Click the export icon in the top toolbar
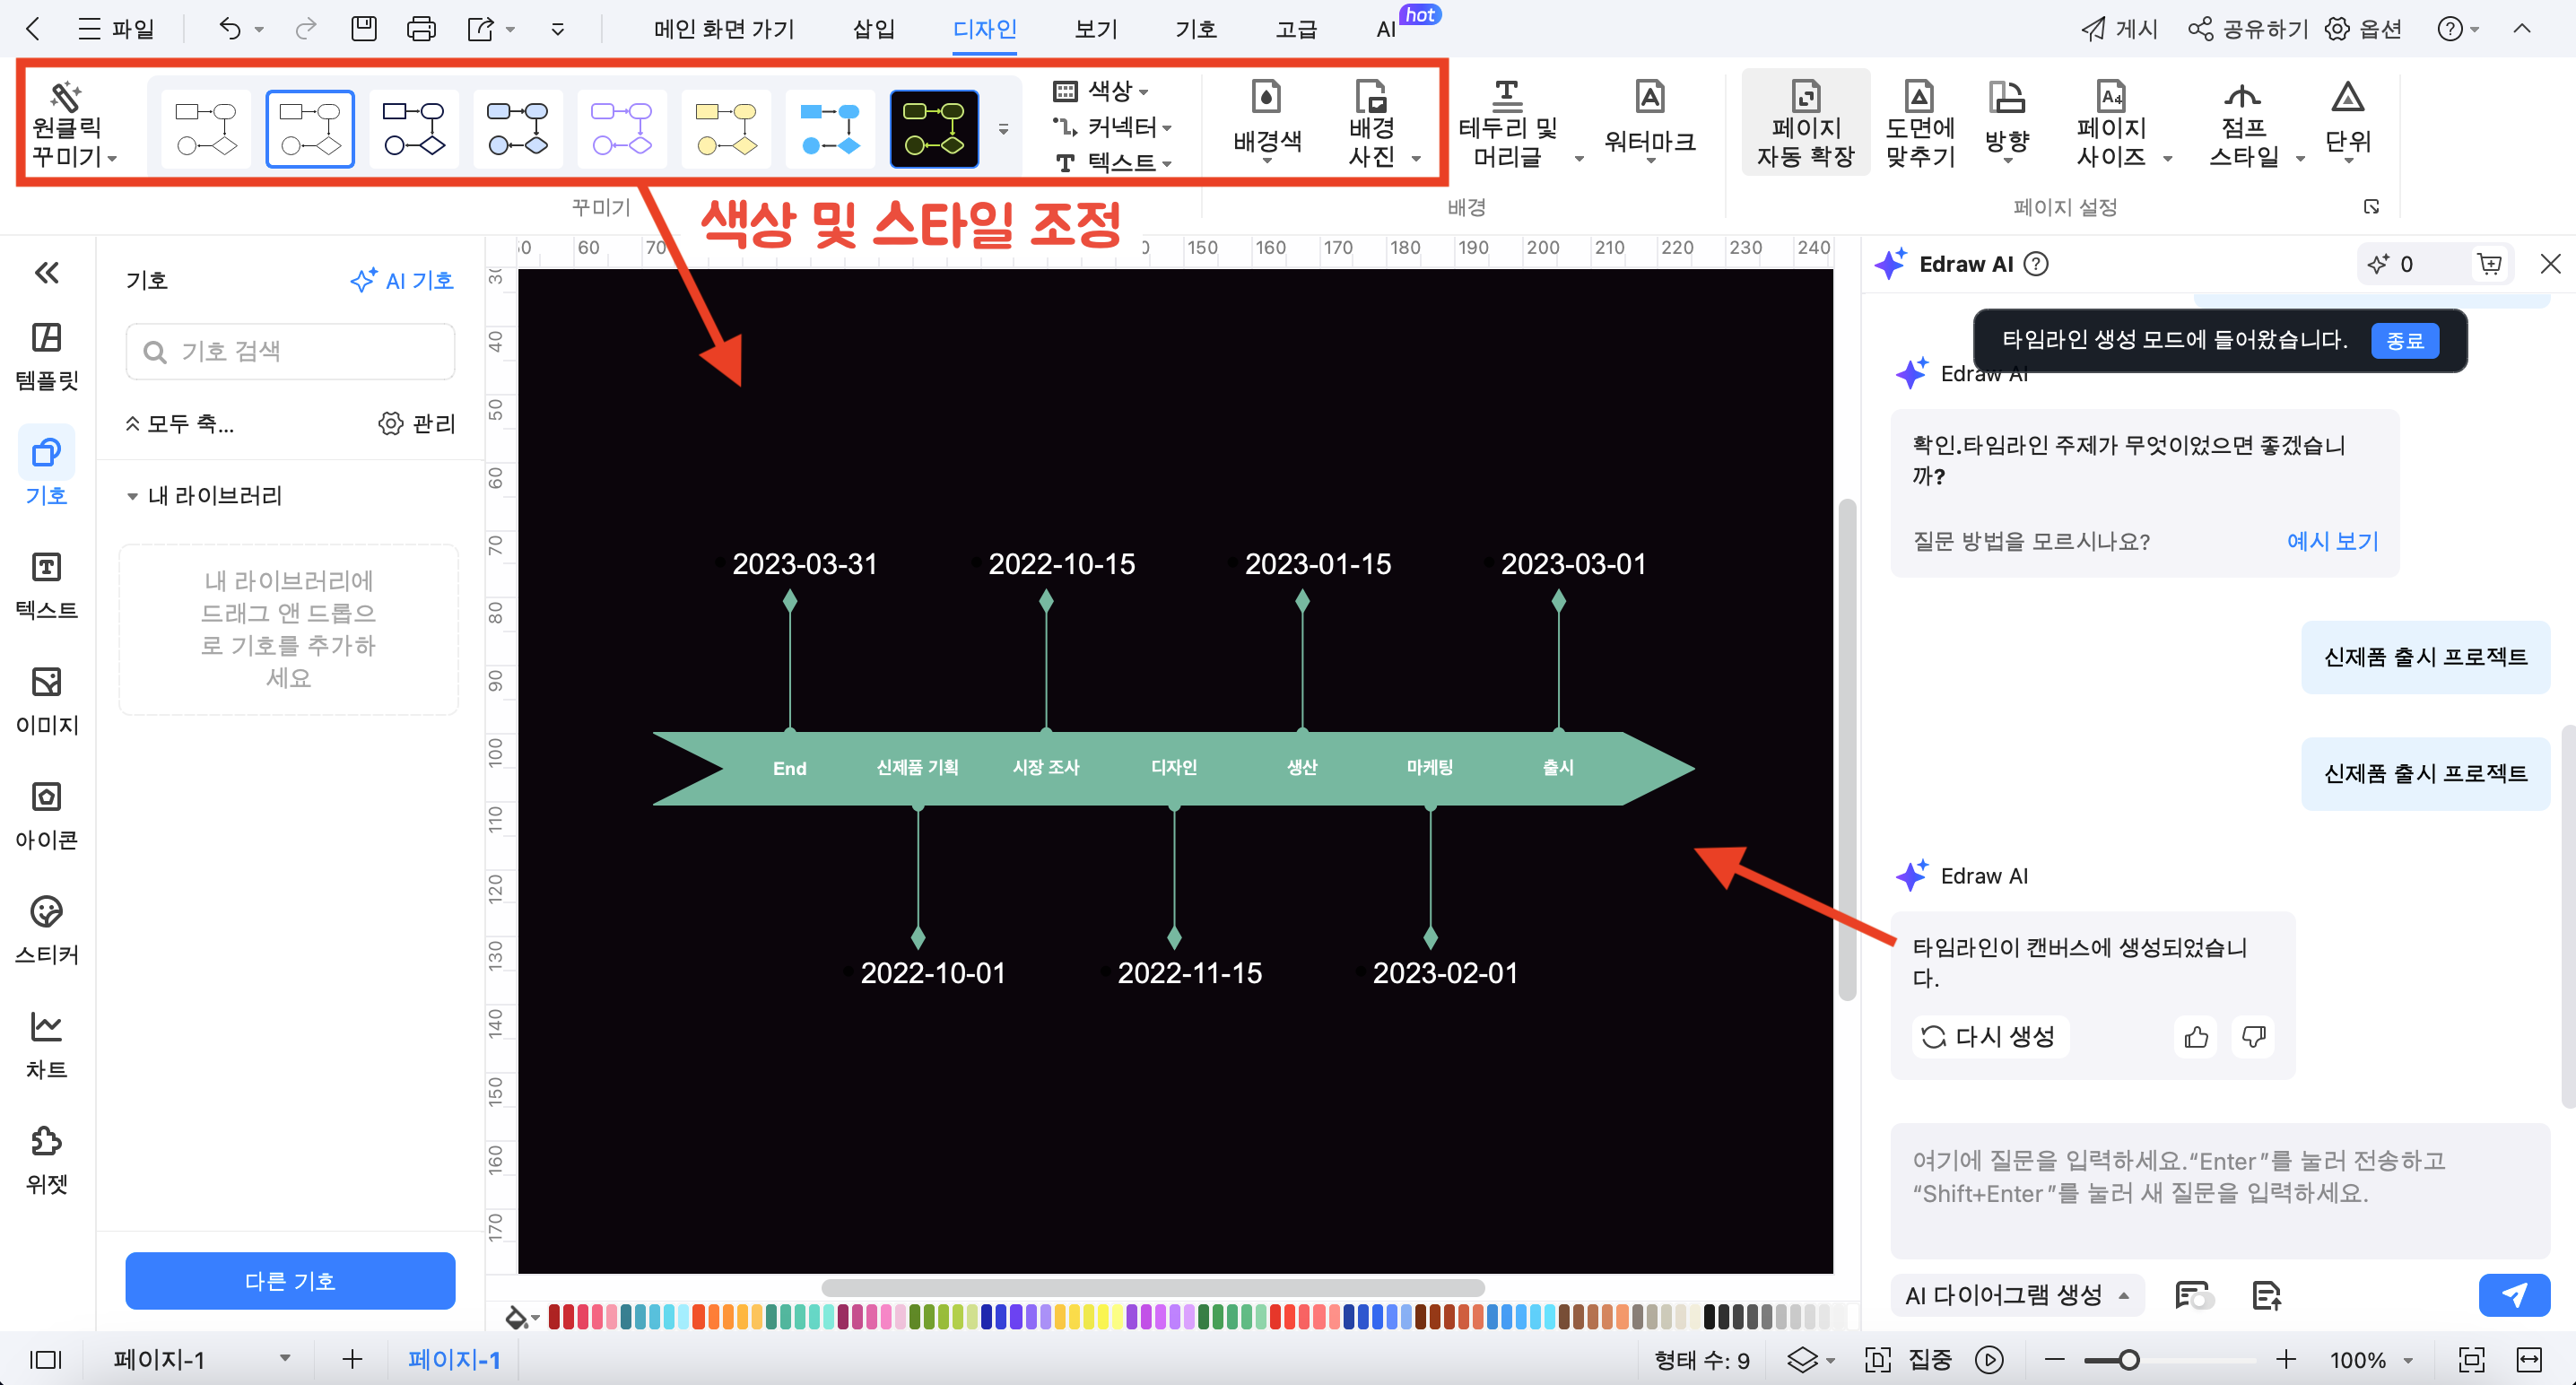The image size is (2576, 1385). click(481, 28)
